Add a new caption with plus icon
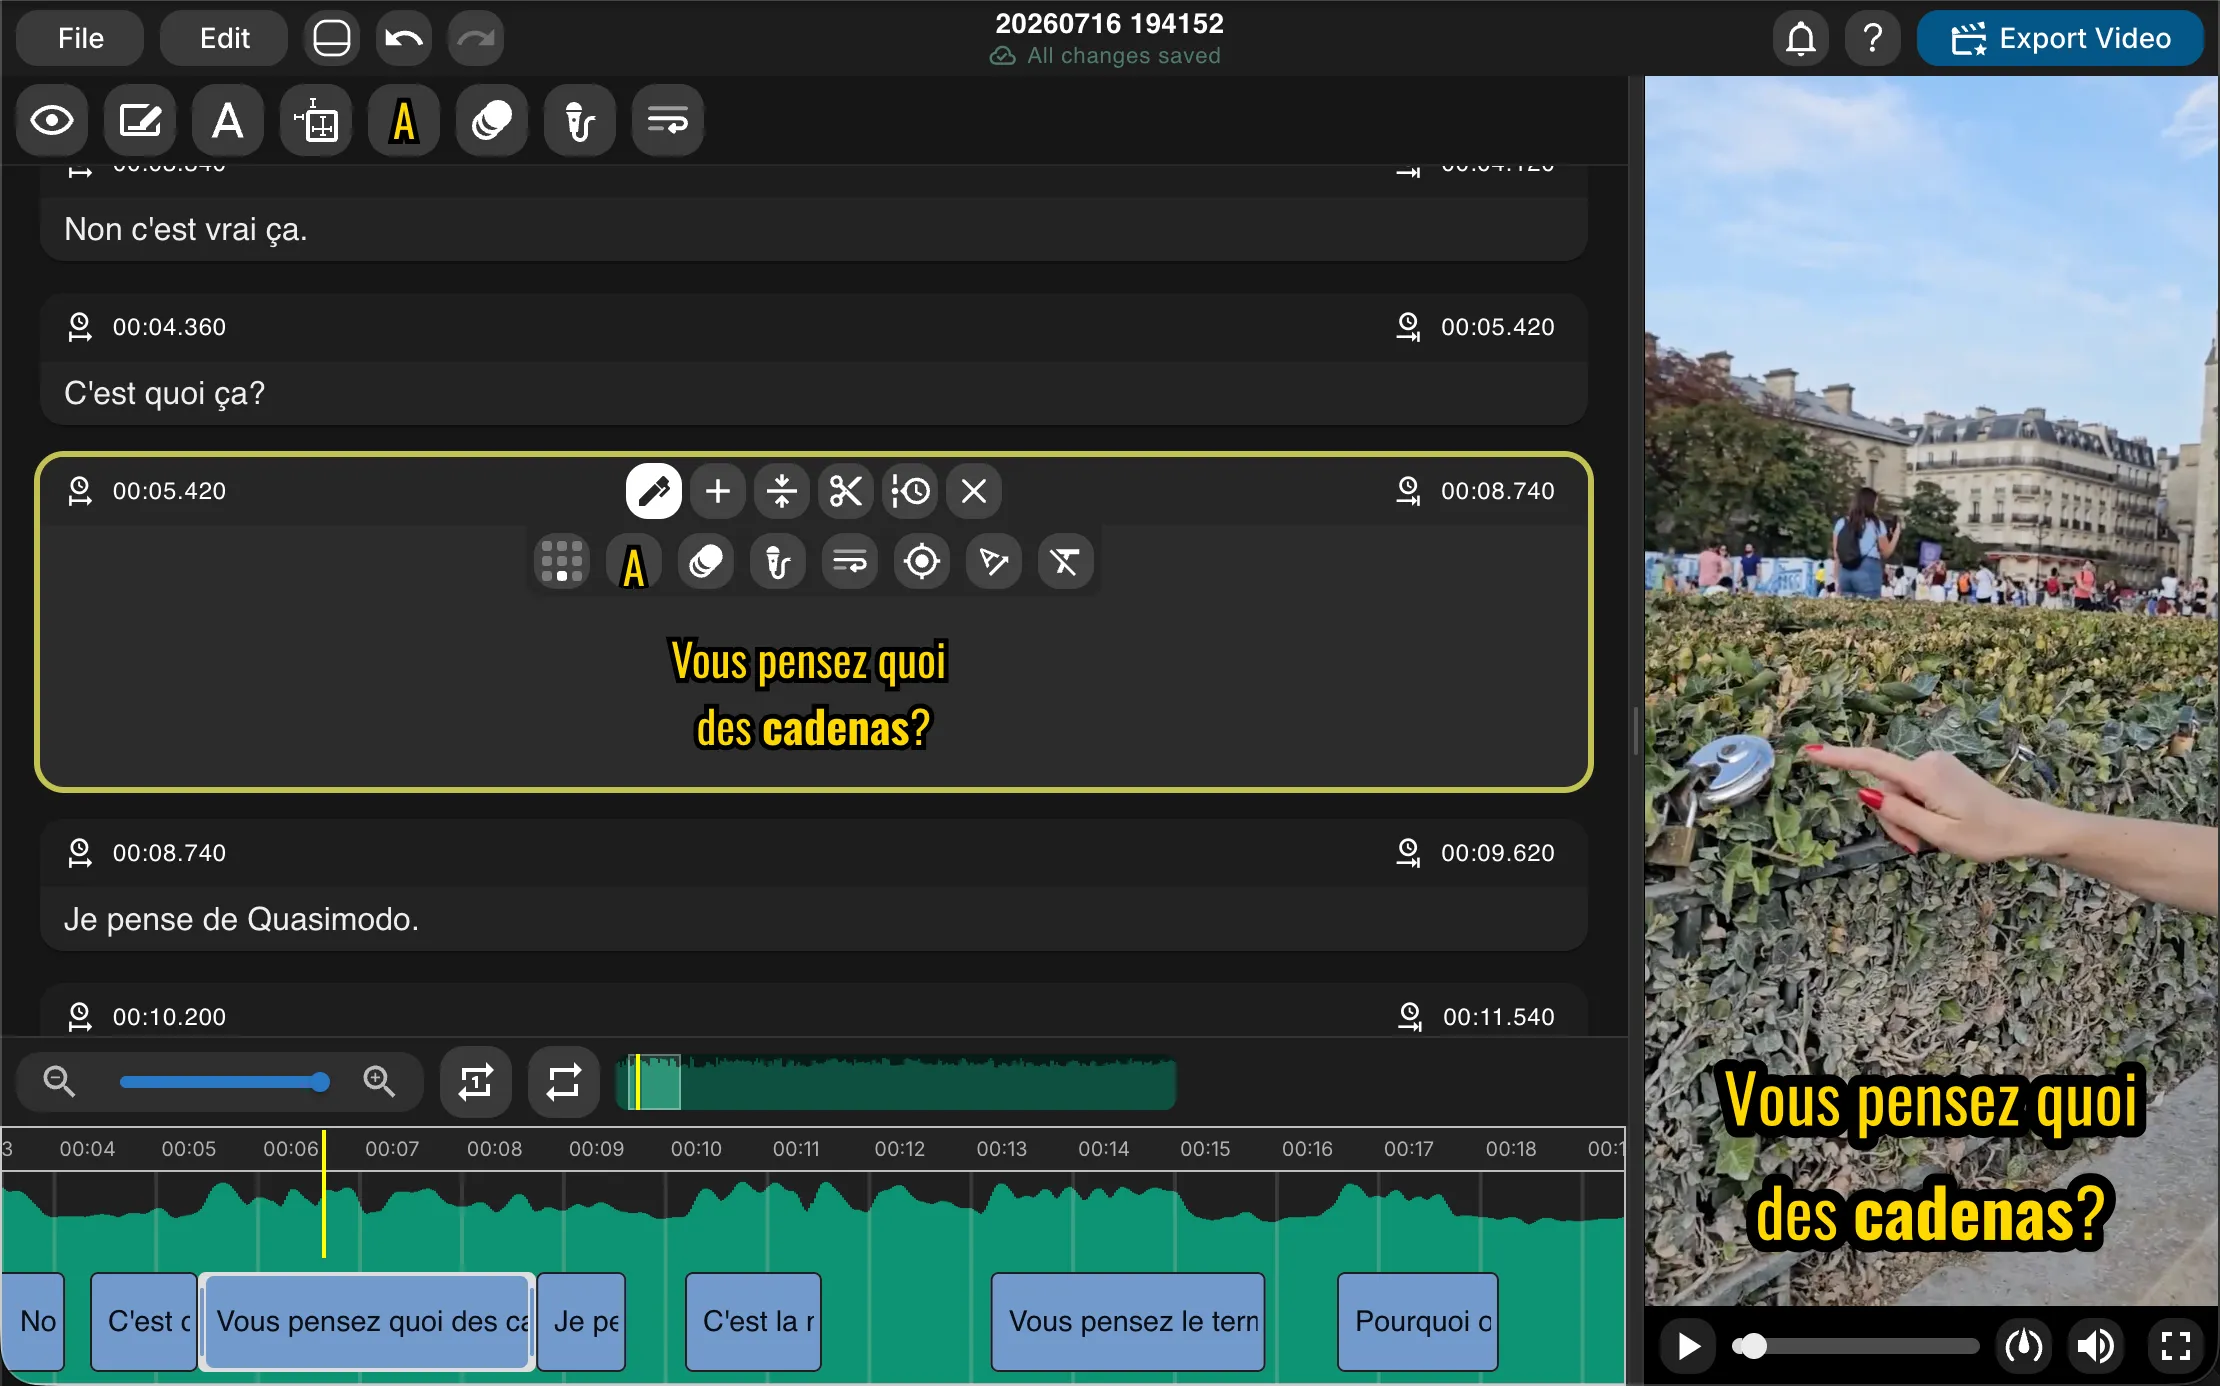Image resolution: width=2220 pixels, height=1386 pixels. click(718, 491)
